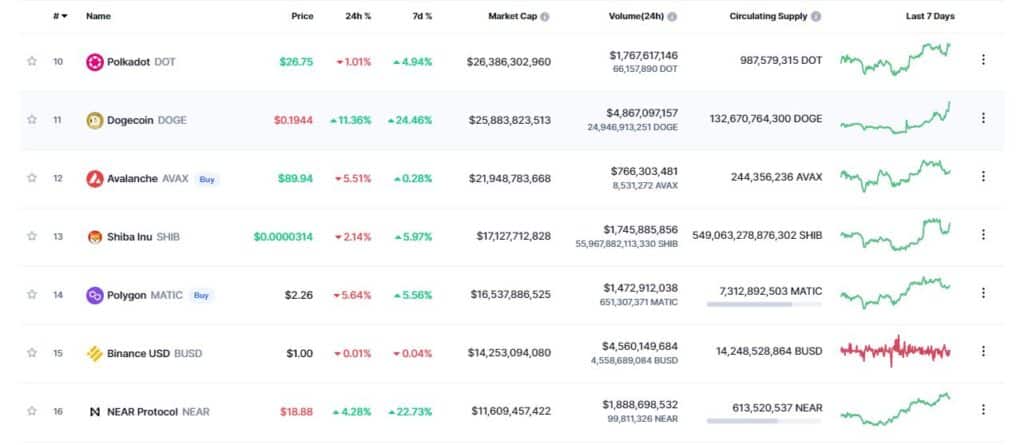
Task: Open the three-dot menu for Polygon
Action: tap(983, 293)
